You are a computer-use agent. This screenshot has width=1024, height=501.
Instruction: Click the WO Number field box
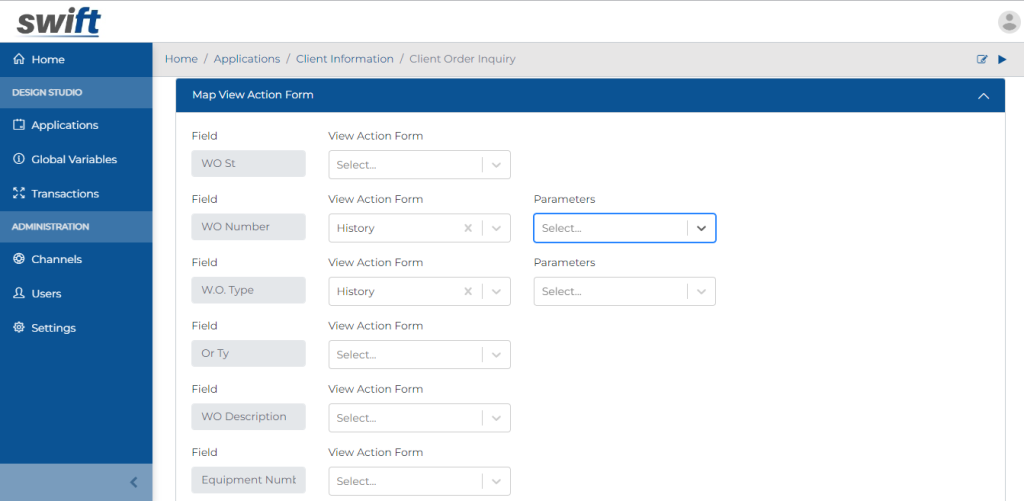coord(248,227)
